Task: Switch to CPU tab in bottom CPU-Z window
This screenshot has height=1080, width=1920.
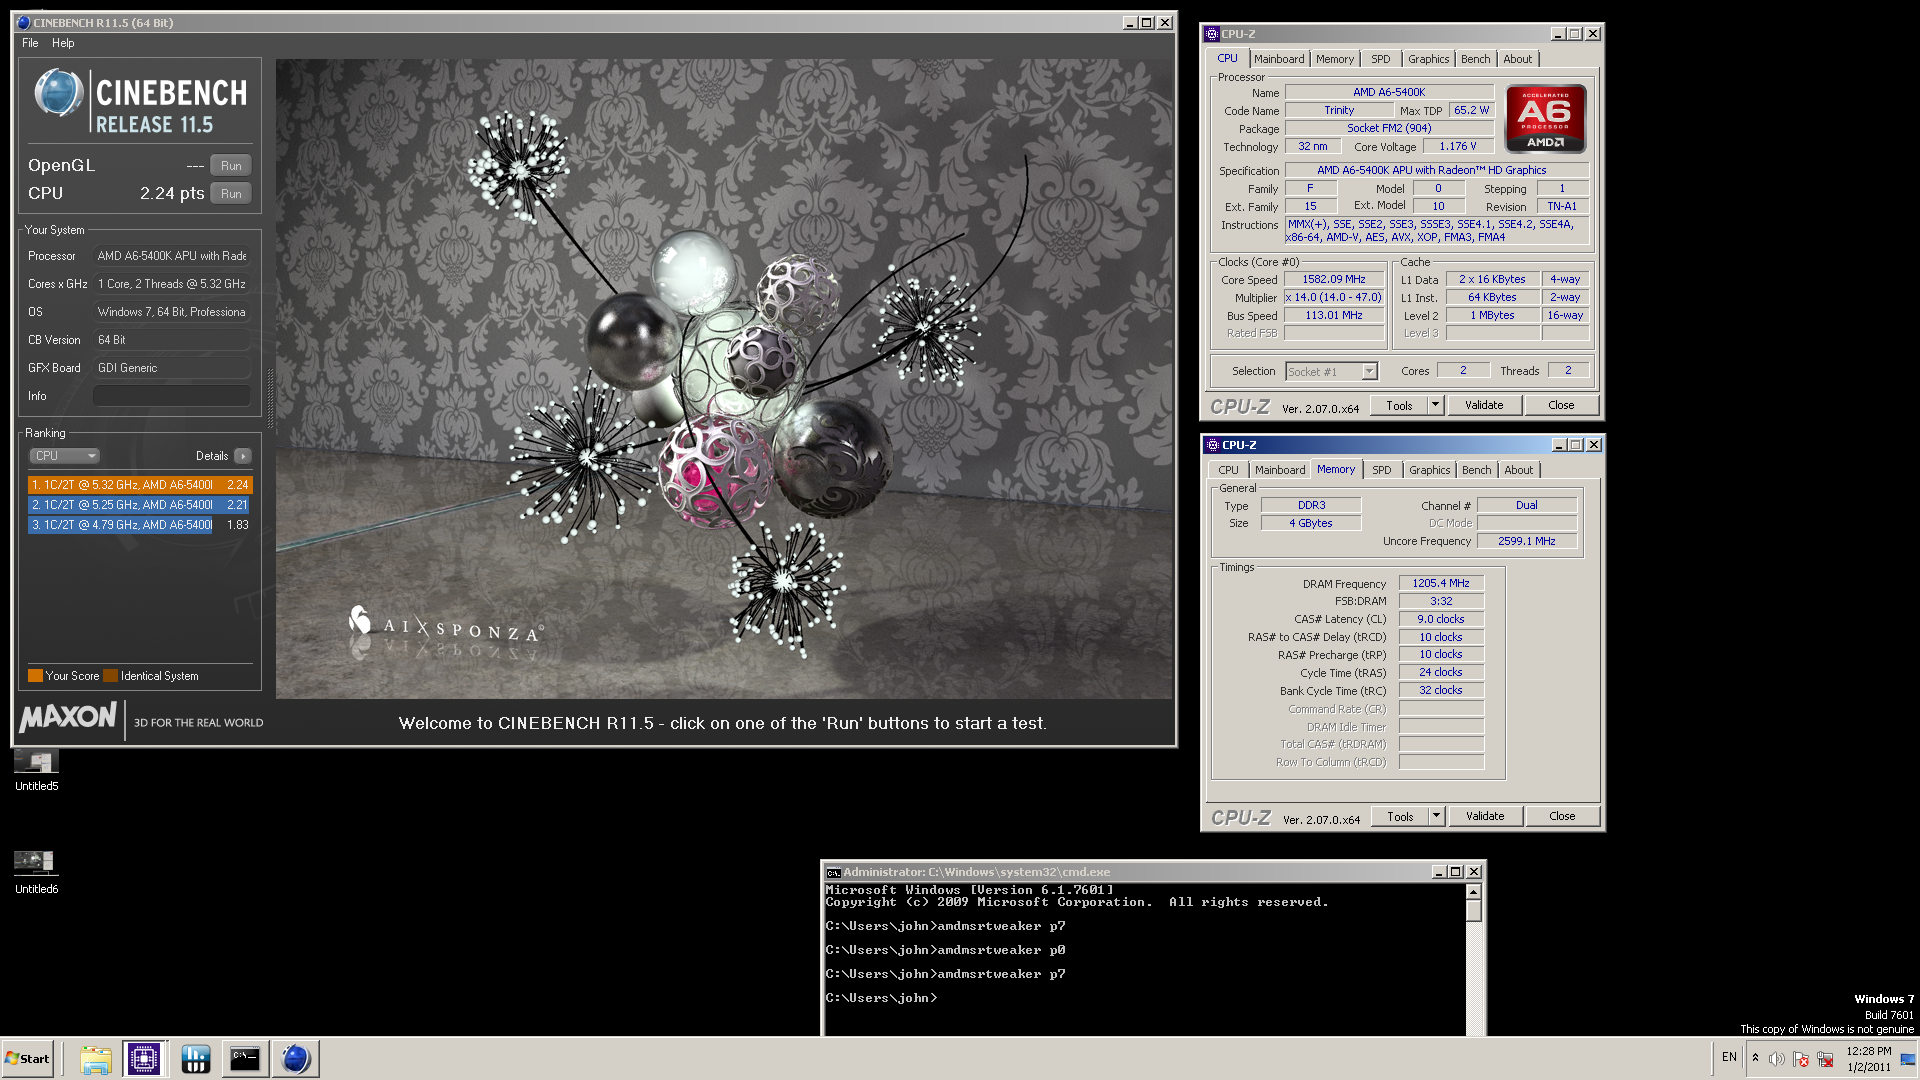Action: [x=1228, y=470]
